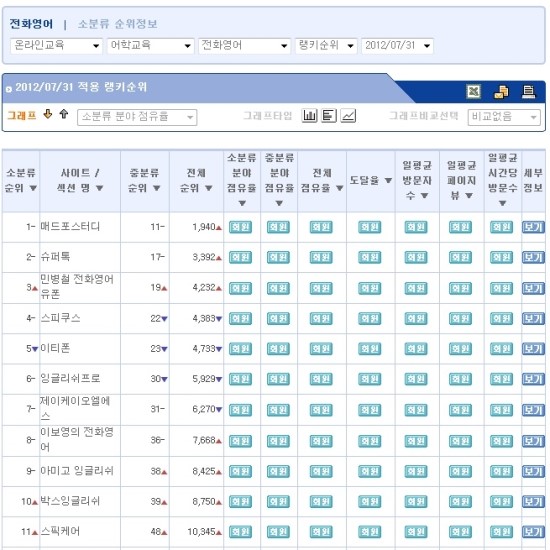View details 보기 for 이보영의 전화영어
The image size is (550, 550).
533,441
